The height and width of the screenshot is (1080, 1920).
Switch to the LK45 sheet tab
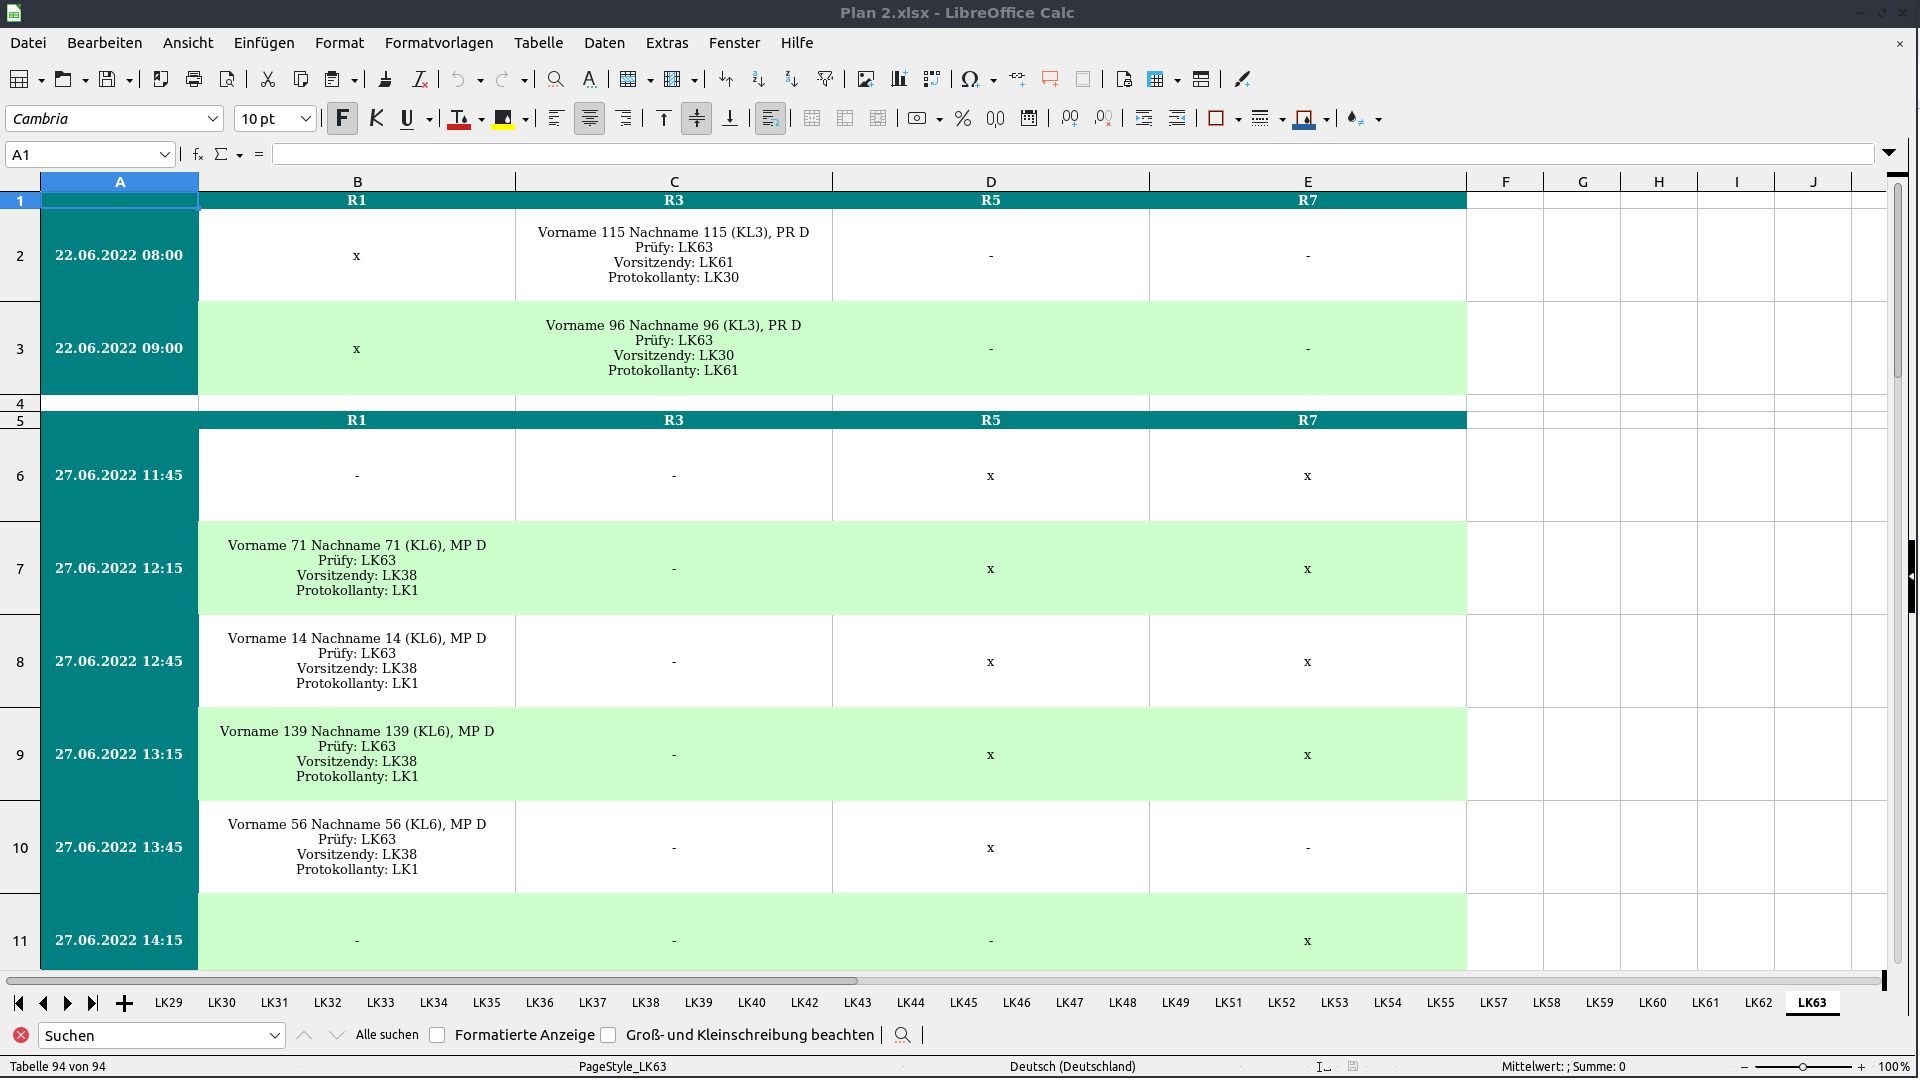point(963,1003)
